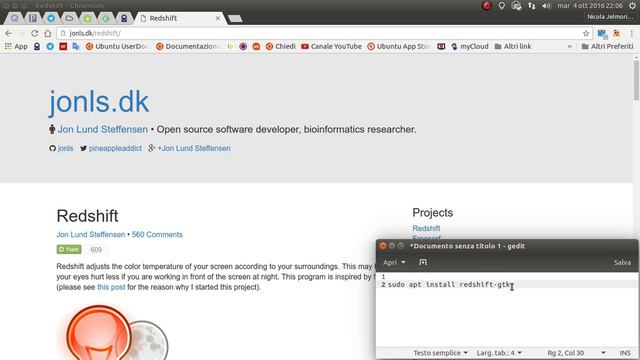
Task: Open the Jon Lund Steffensen header link
Action: point(102,129)
